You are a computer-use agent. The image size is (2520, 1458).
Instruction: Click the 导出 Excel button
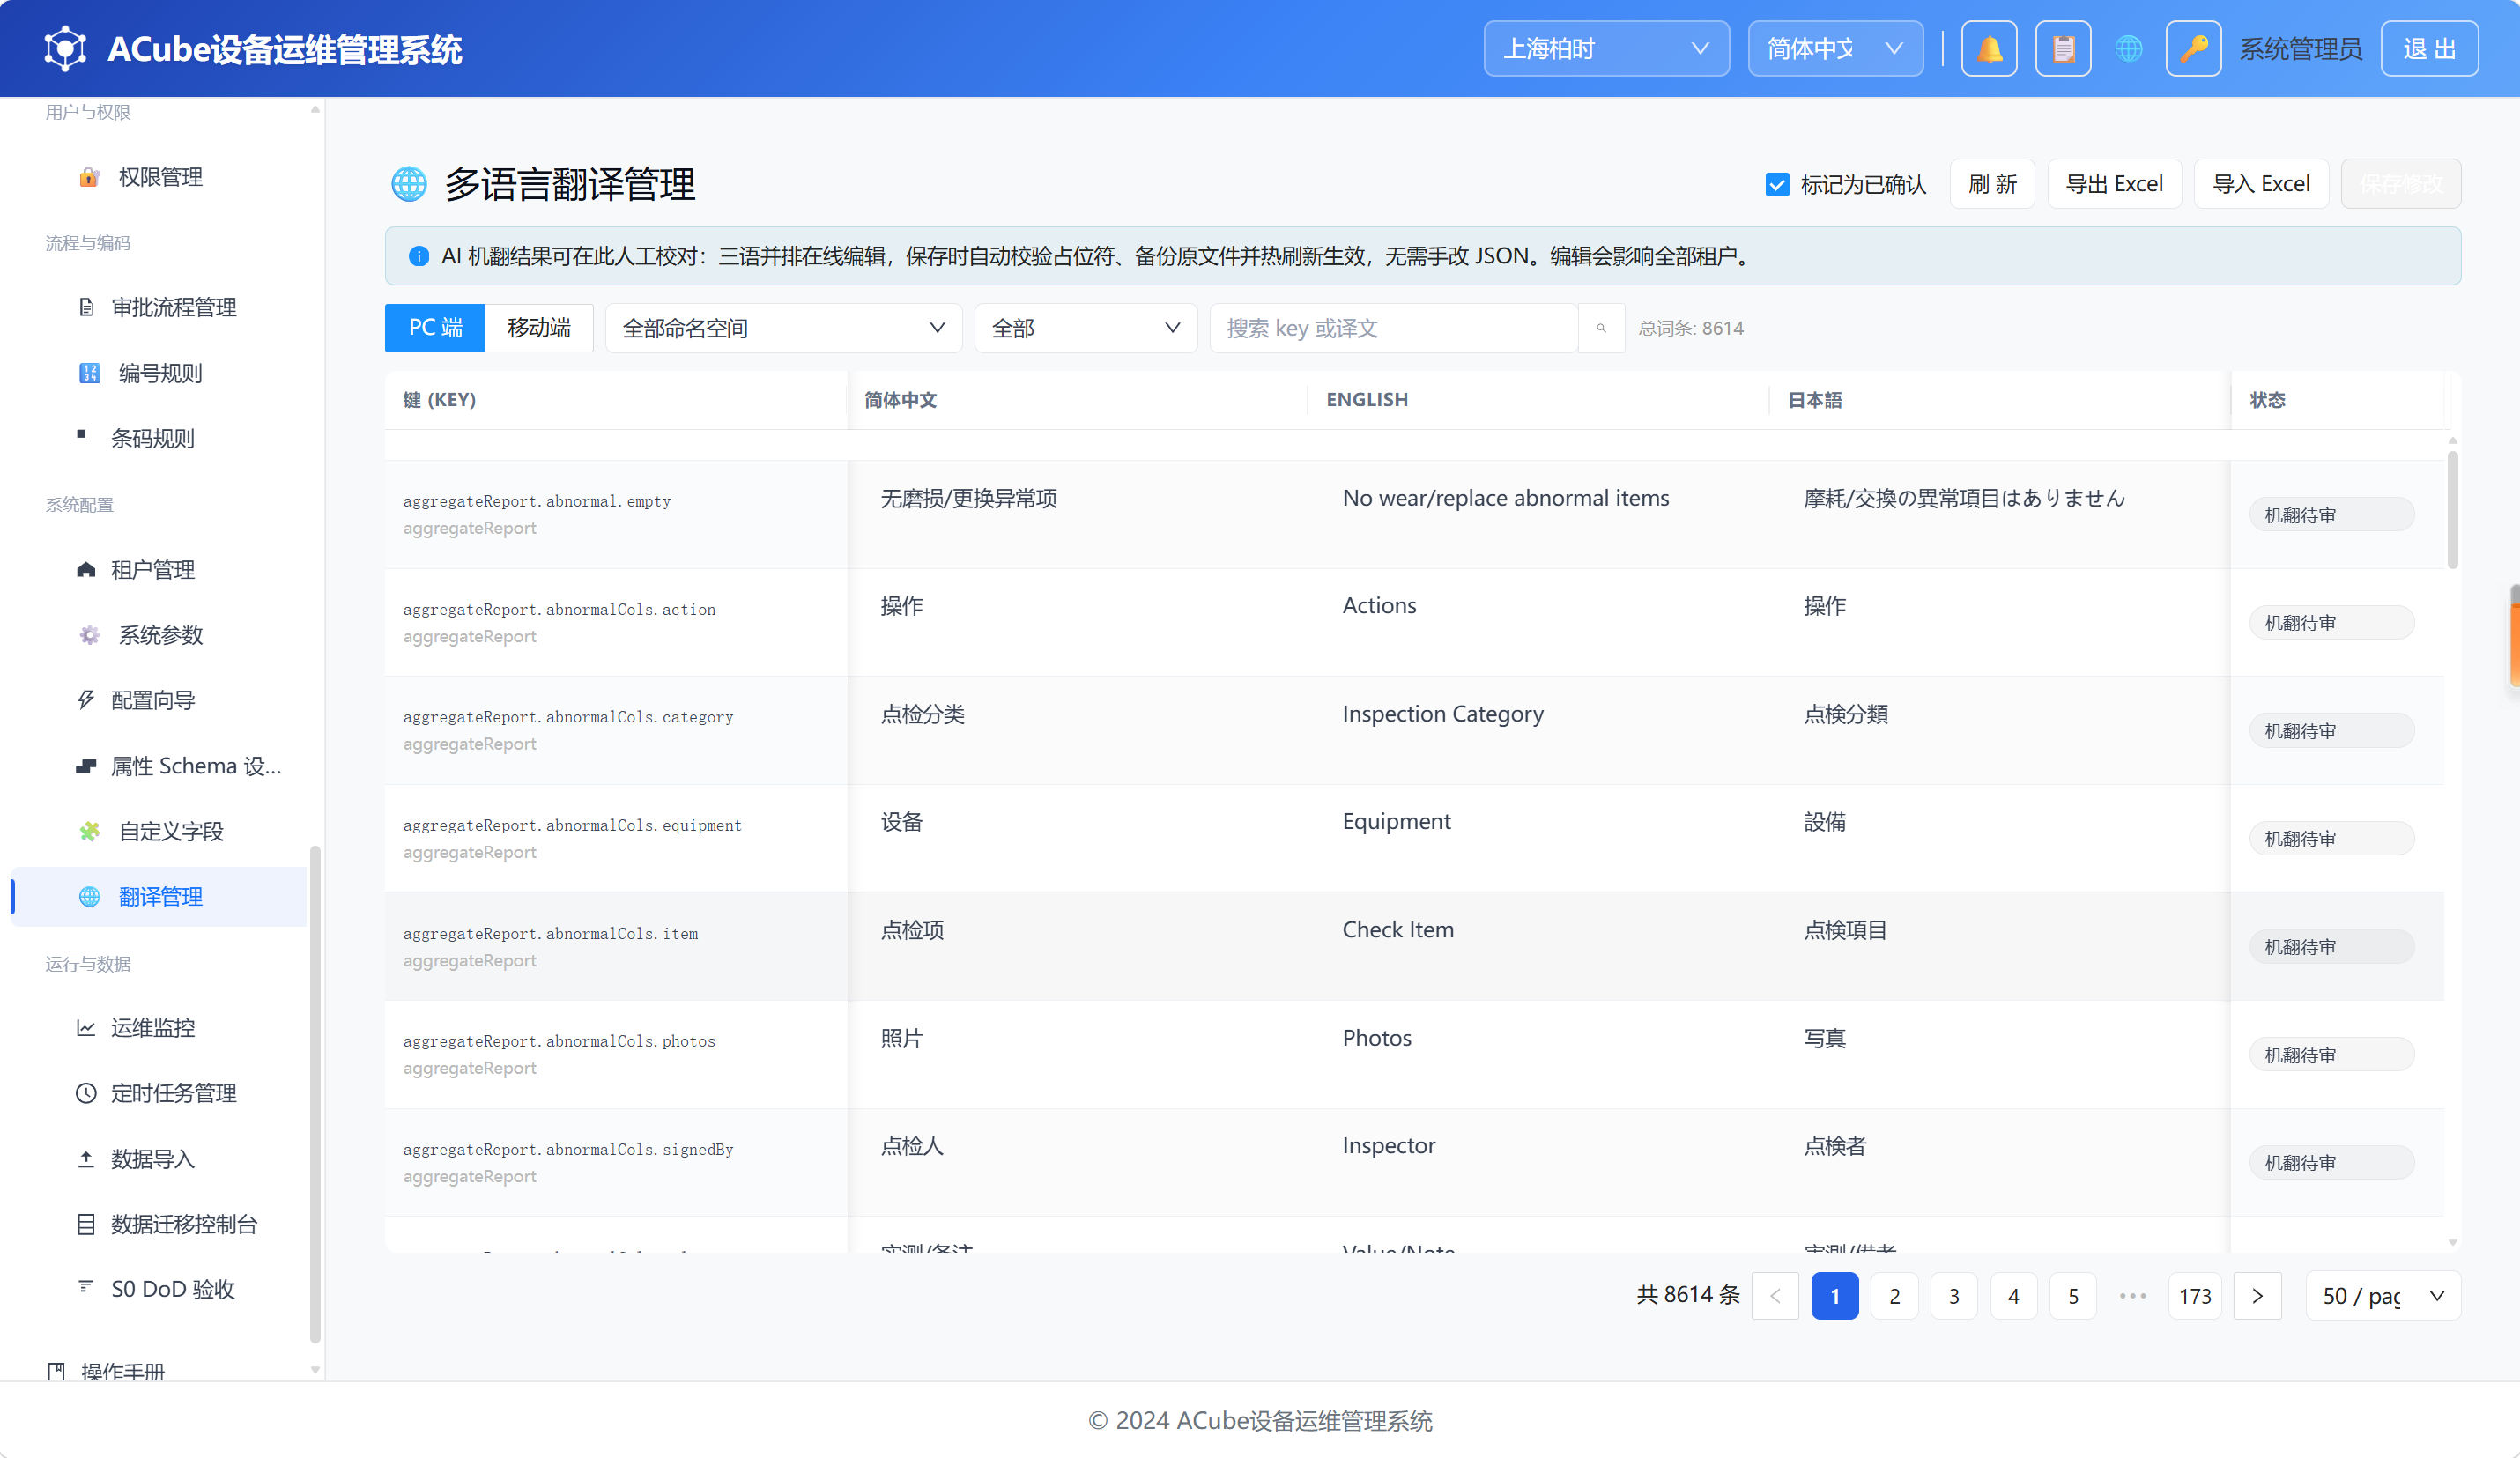[x=2114, y=184]
